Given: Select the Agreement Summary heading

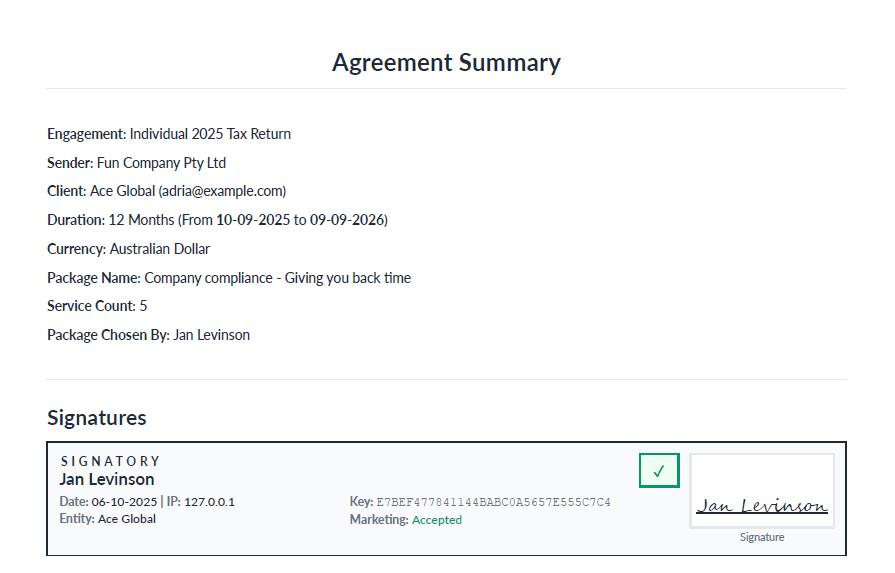Looking at the screenshot, I should tap(446, 62).
